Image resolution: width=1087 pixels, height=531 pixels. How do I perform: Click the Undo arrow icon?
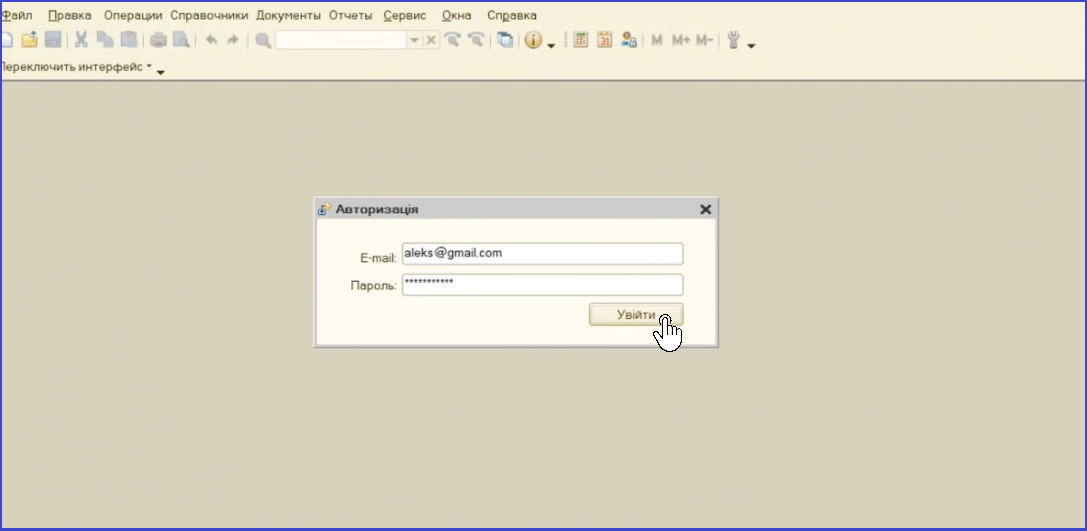211,40
